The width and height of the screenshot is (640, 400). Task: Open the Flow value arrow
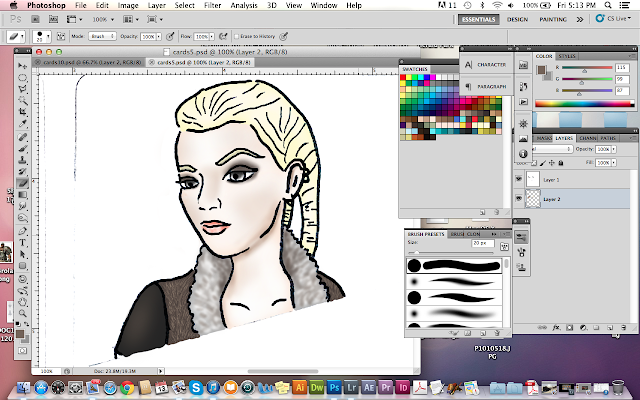211,36
